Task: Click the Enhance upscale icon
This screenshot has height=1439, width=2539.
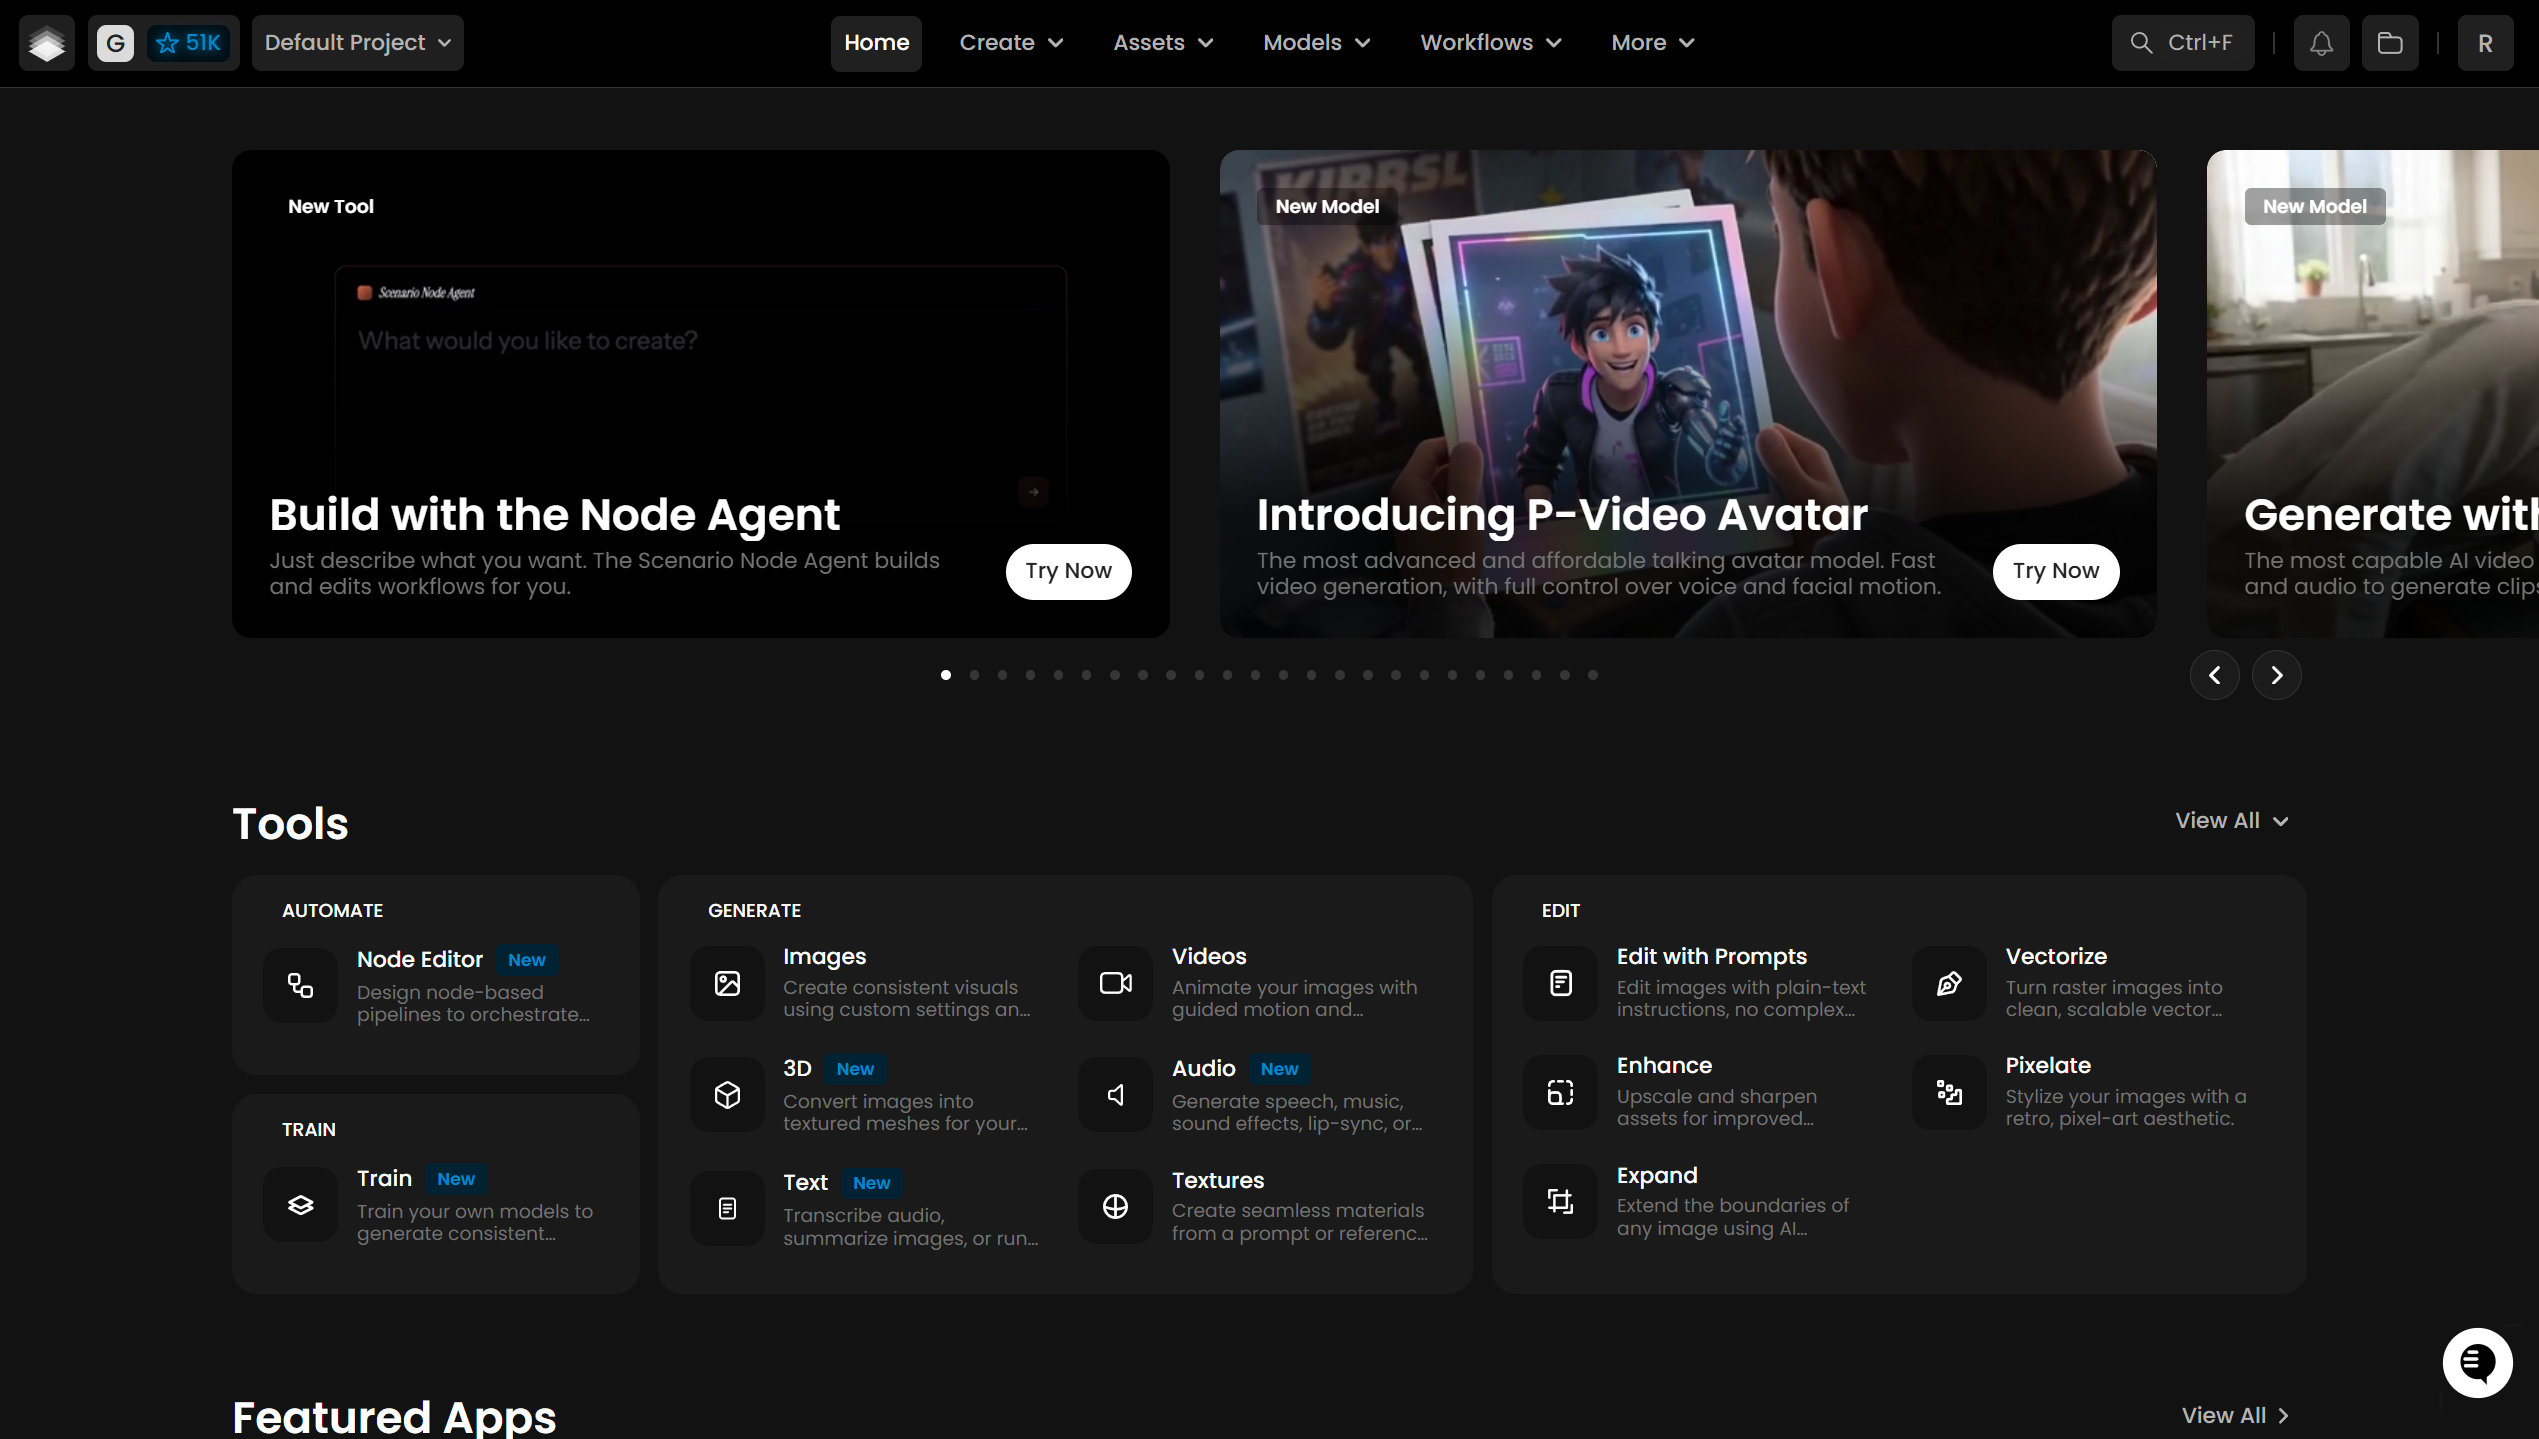Action: click(x=1560, y=1092)
